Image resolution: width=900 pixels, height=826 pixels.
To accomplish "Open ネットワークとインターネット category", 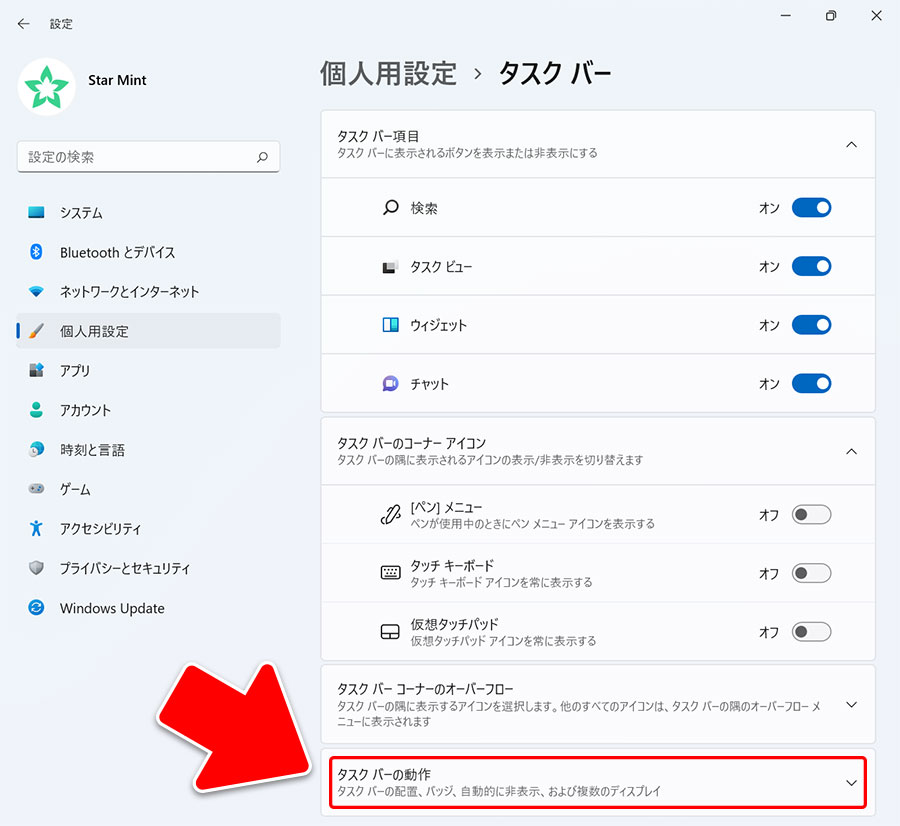I will tap(148, 292).
